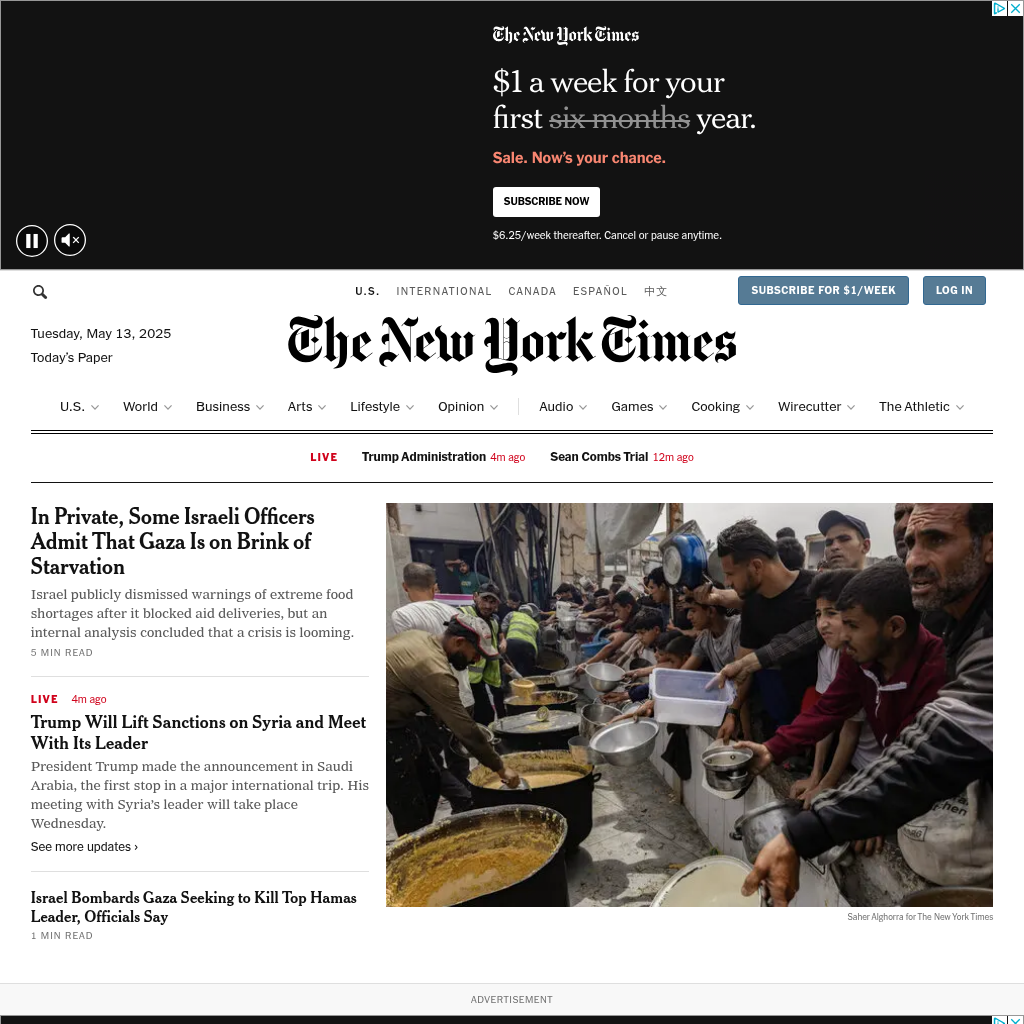Click See more updates link

pos(84,847)
